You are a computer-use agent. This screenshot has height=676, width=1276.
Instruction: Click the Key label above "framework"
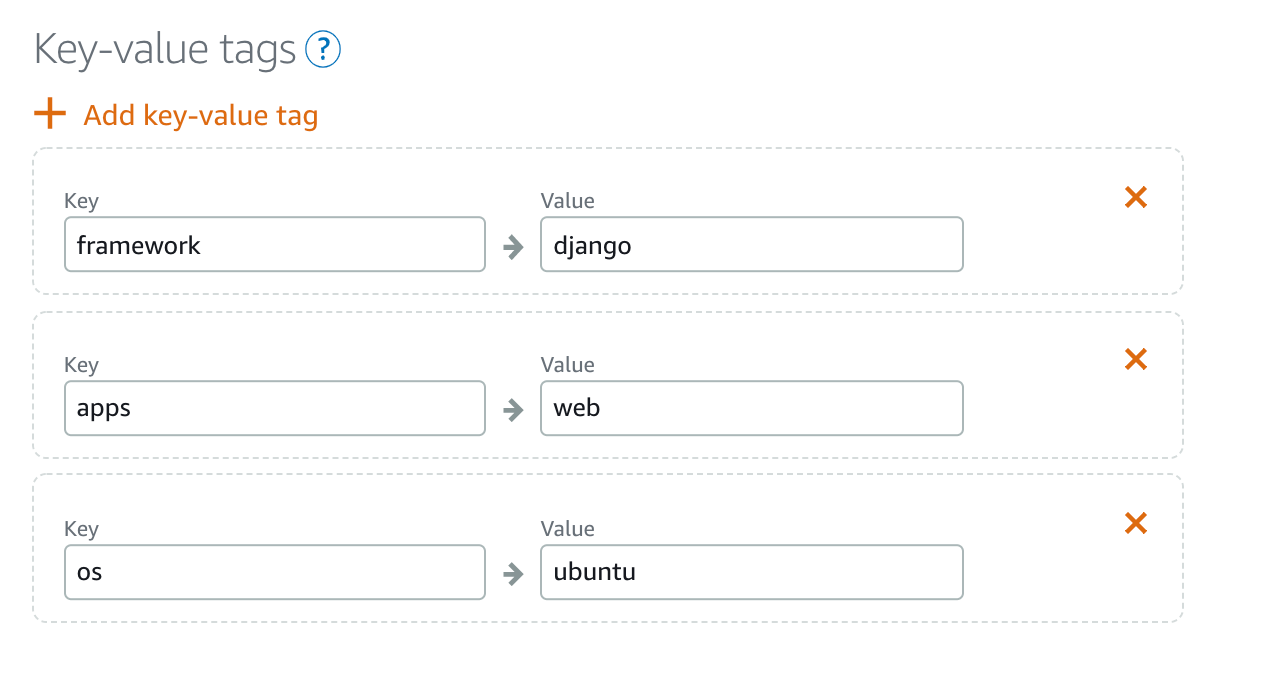pos(81,201)
